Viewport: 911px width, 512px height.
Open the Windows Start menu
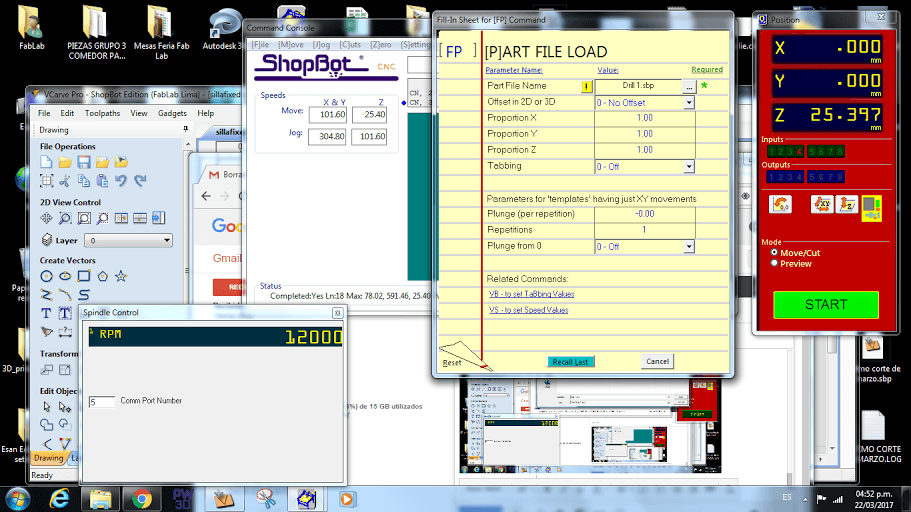(x=17, y=499)
